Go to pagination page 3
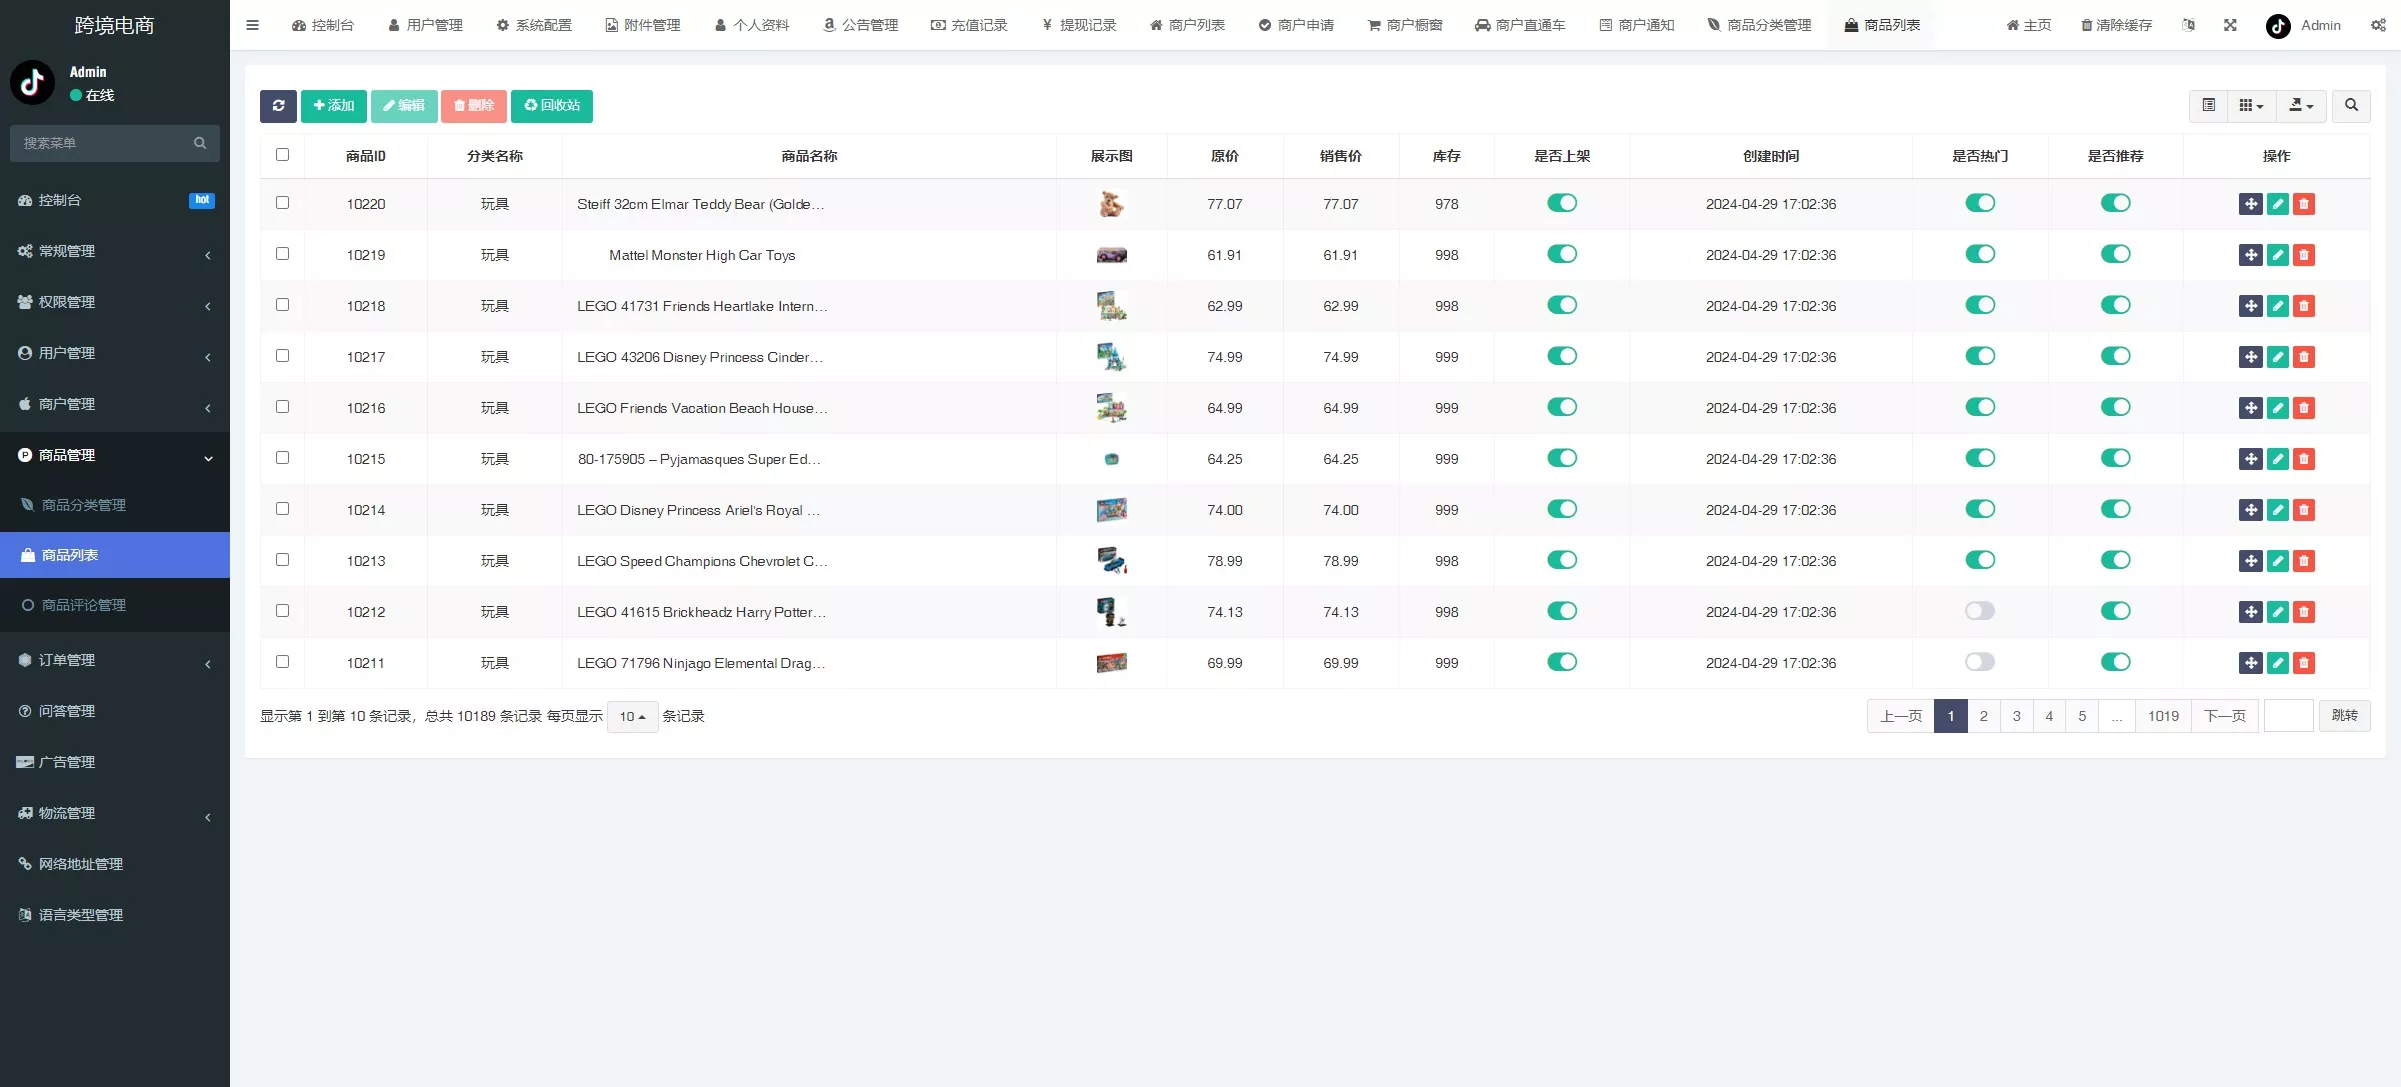 click(x=2016, y=716)
